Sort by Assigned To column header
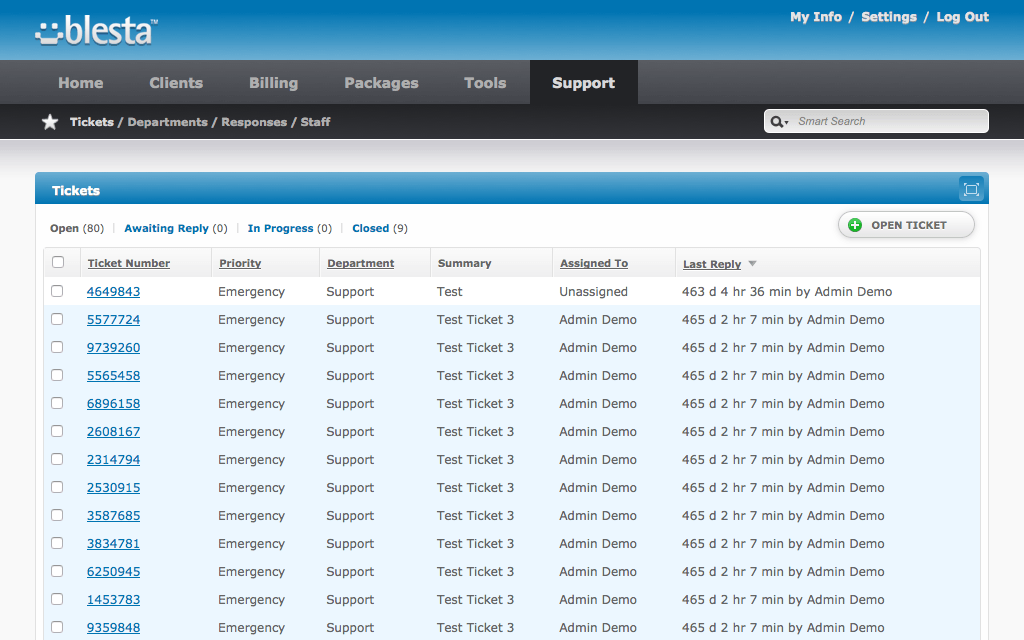Viewport: 1024px width, 640px height. coord(593,264)
